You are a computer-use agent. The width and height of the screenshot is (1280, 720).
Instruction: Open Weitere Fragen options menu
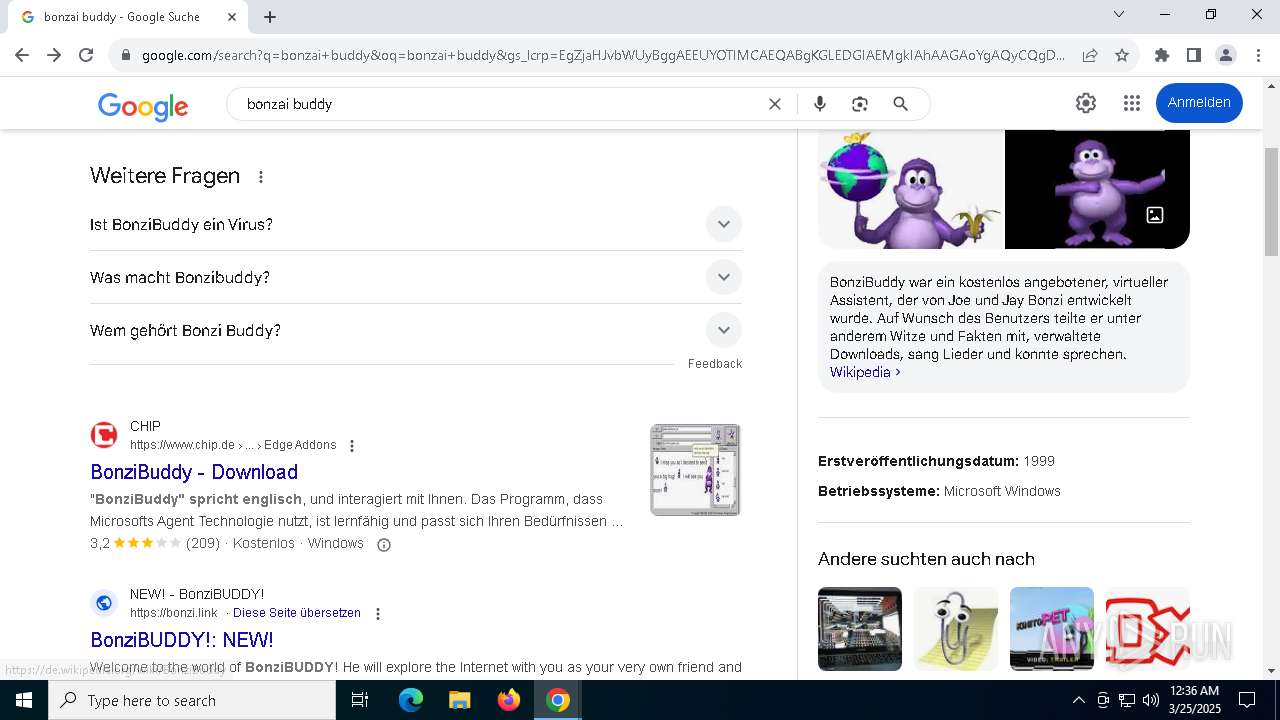click(x=261, y=177)
